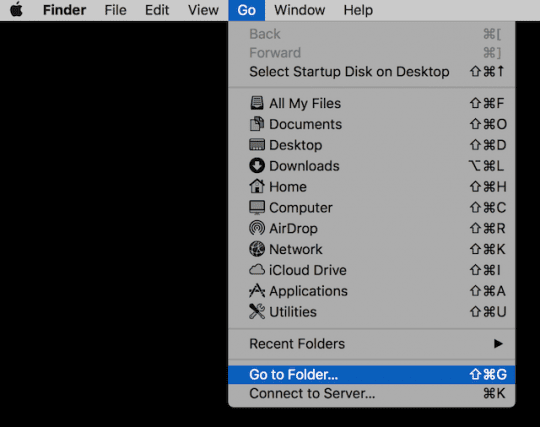
Task: Click the Documents folder icon
Action: 257,124
